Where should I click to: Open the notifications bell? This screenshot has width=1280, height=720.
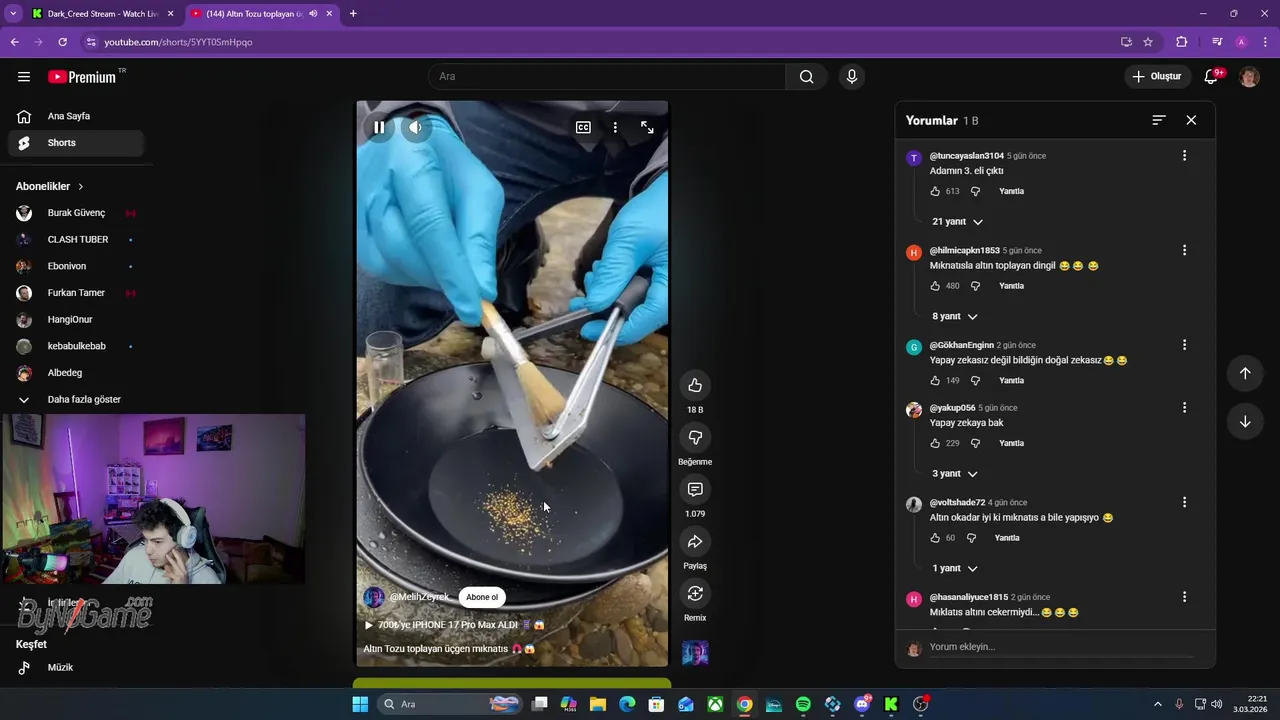click(1211, 77)
